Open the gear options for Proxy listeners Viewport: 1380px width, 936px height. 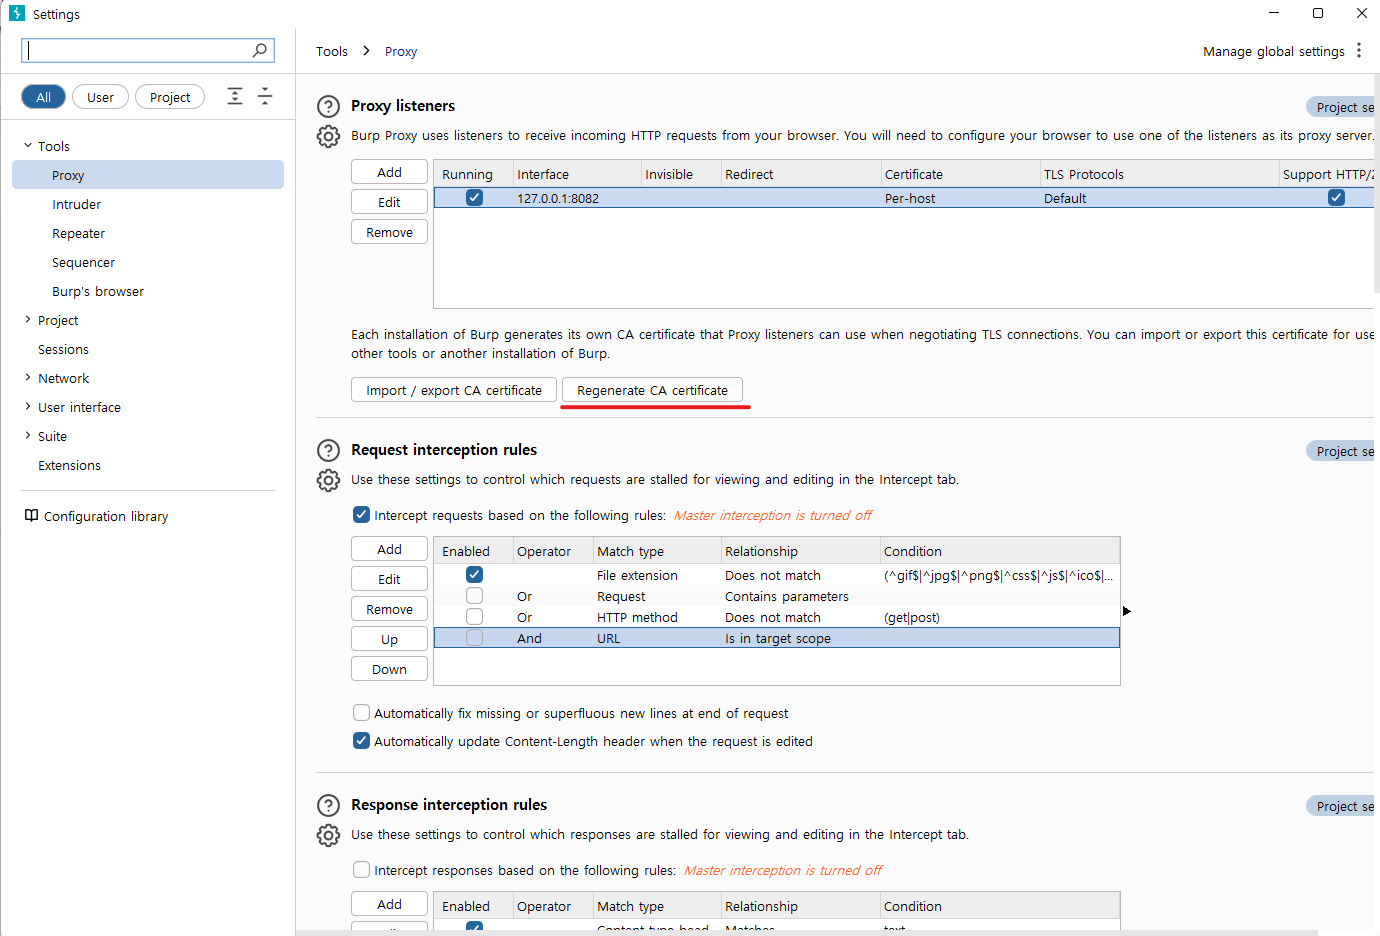click(328, 136)
